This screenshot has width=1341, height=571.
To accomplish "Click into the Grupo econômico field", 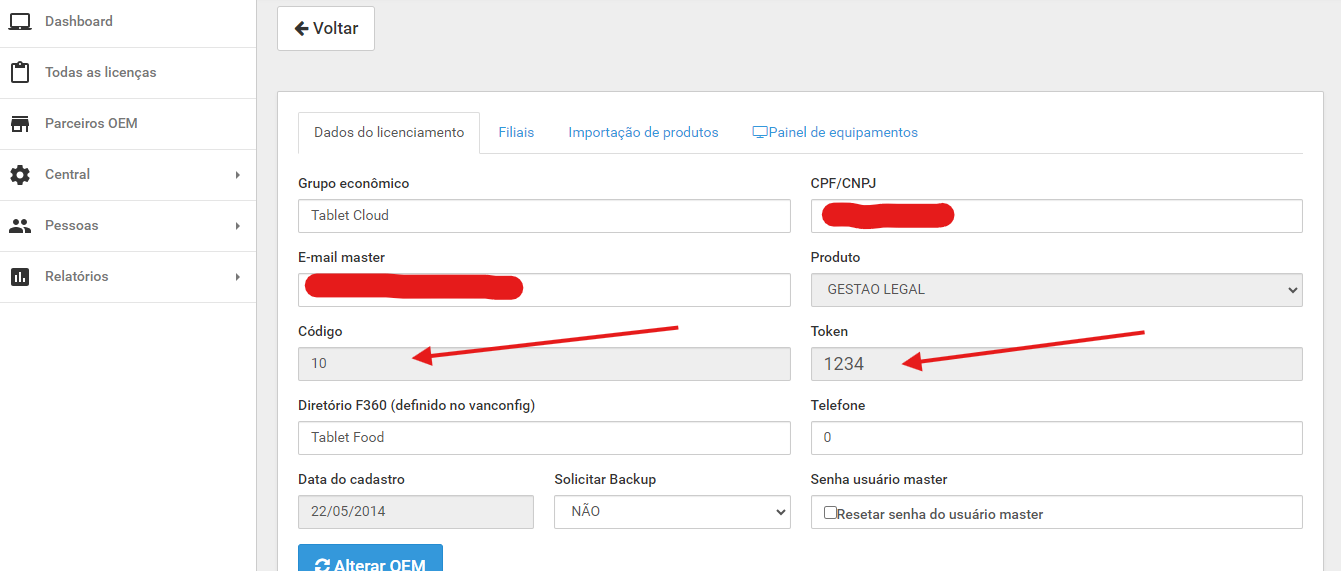I will (x=544, y=216).
